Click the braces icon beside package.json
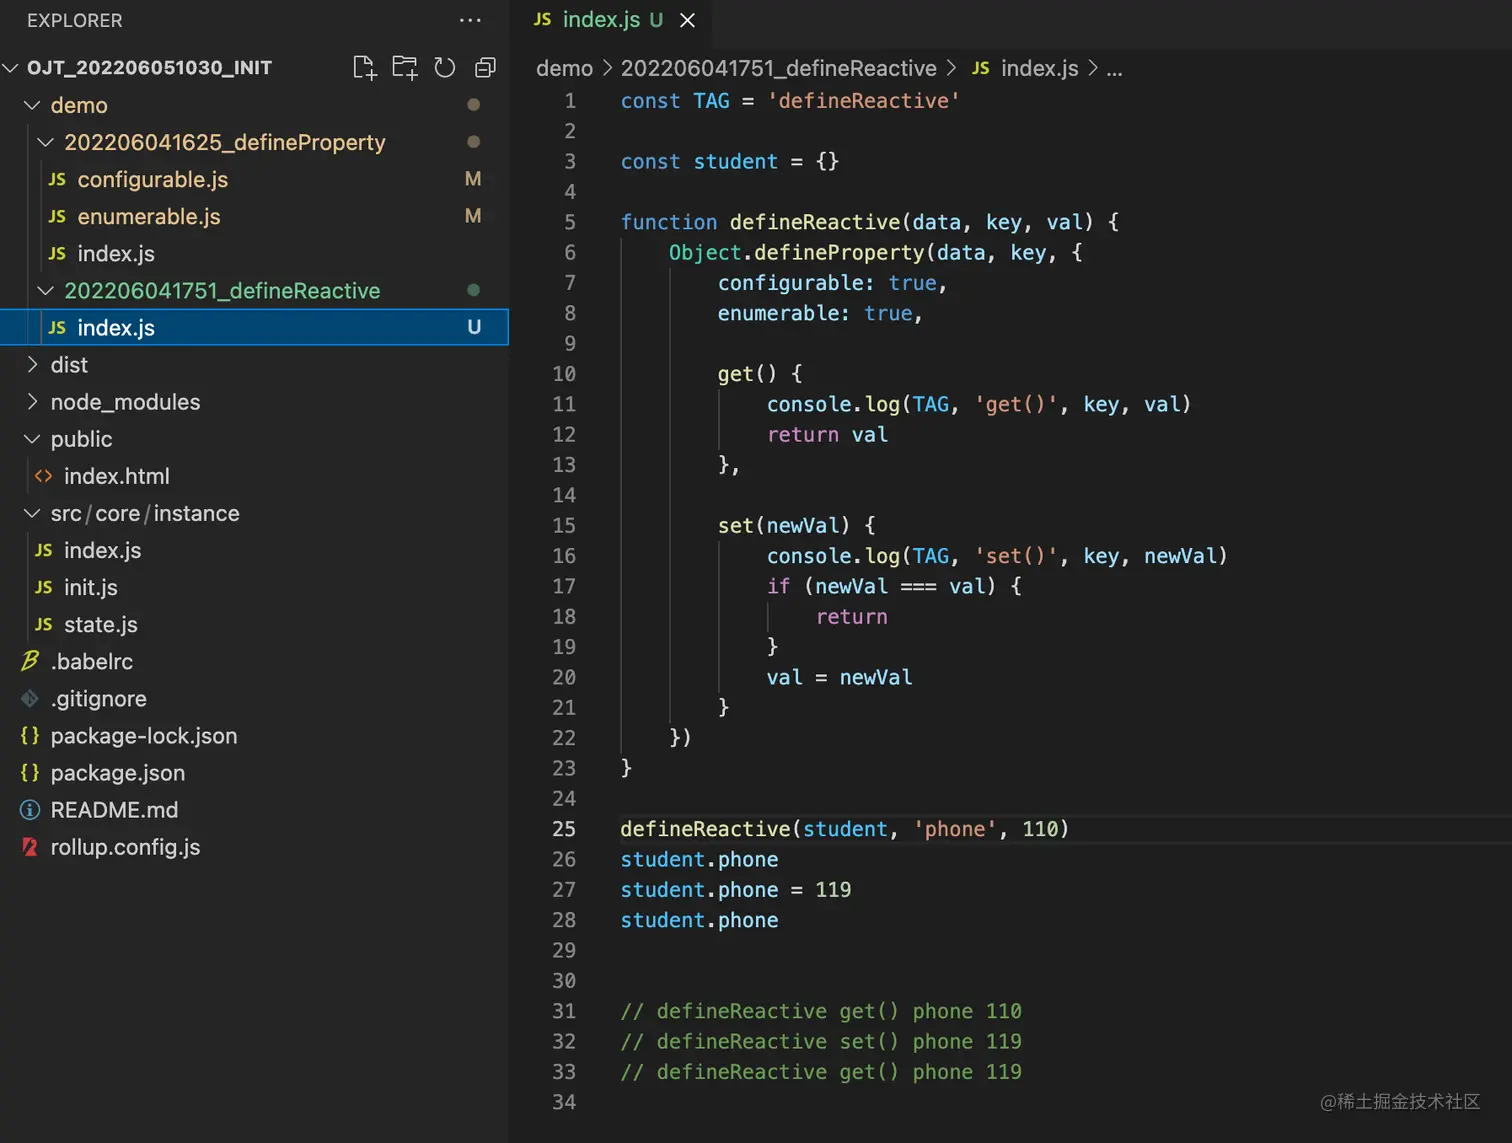This screenshot has width=1512, height=1143. point(30,772)
